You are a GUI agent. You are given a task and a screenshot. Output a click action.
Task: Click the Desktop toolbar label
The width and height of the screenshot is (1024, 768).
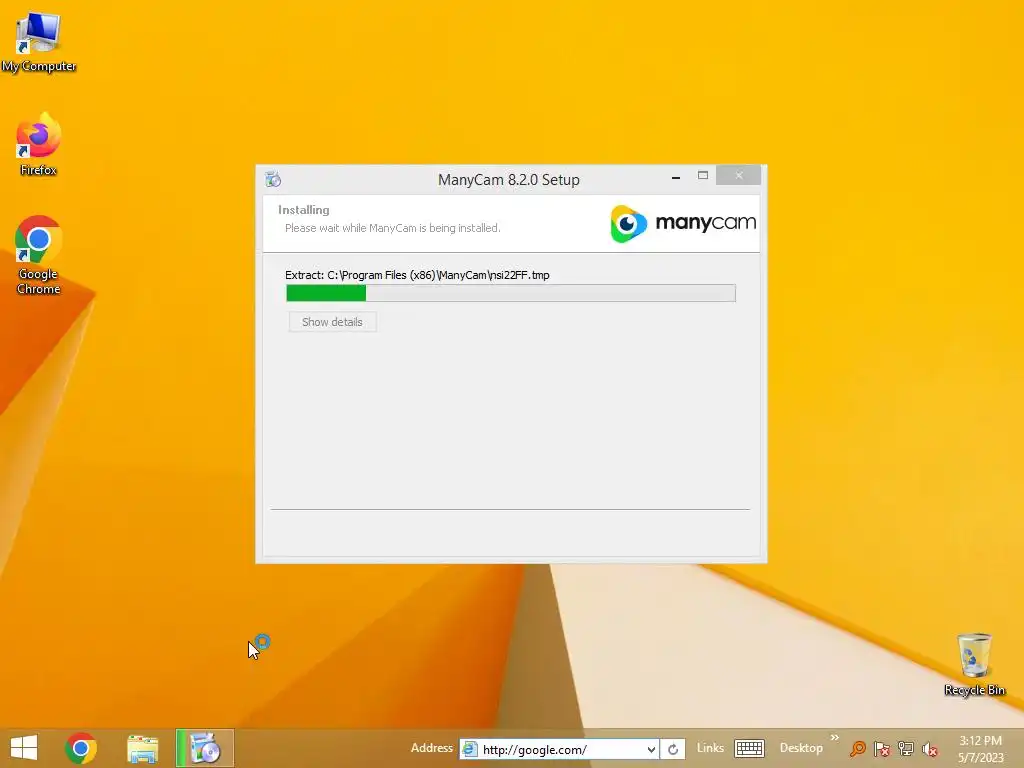[801, 748]
